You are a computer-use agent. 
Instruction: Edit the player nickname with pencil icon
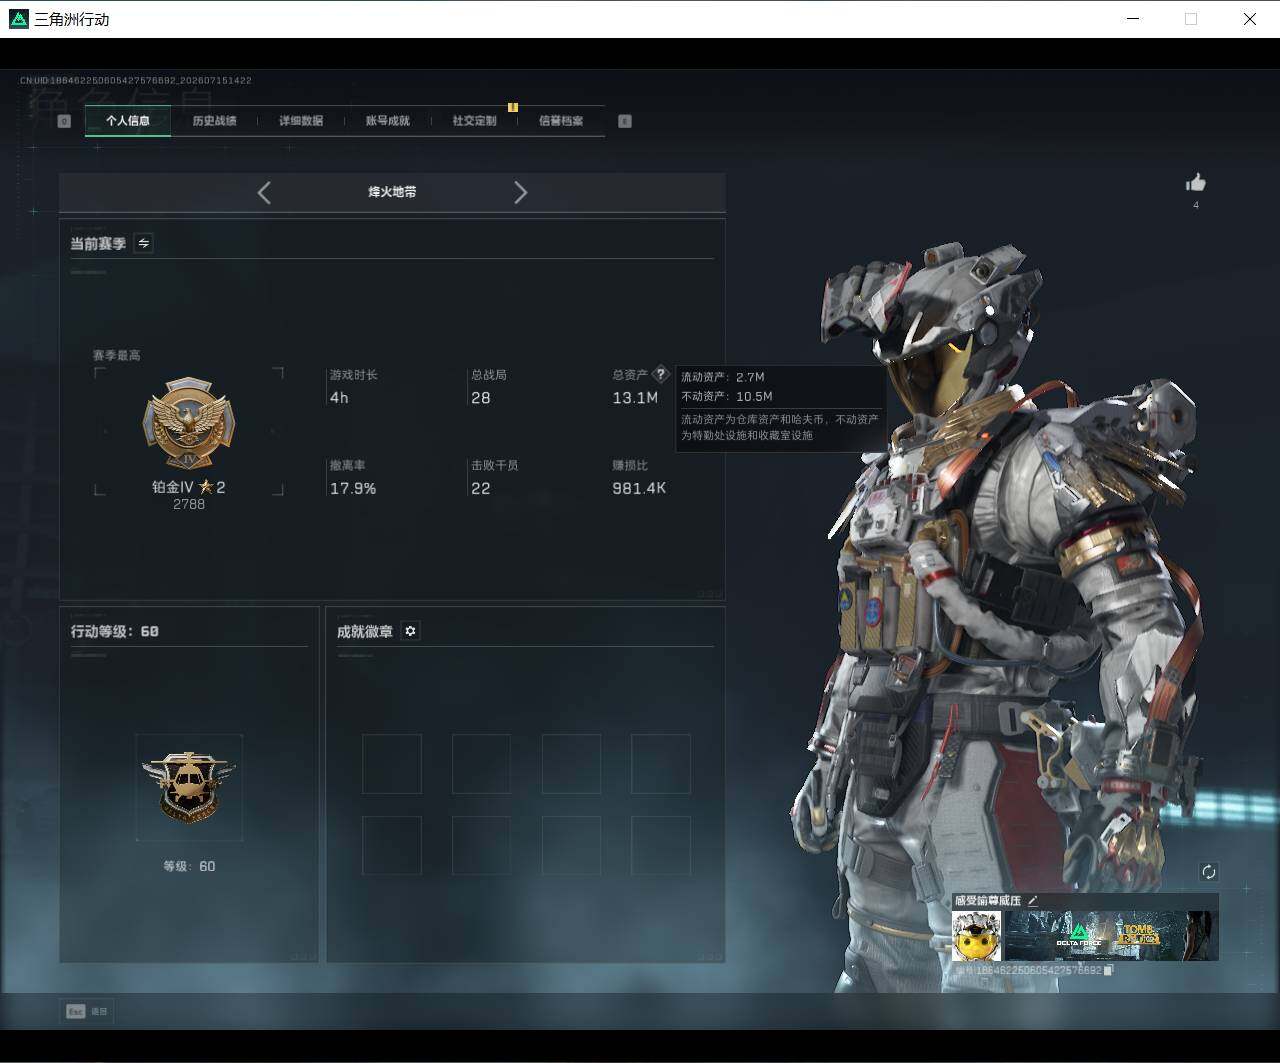pyautogui.click(x=1033, y=901)
